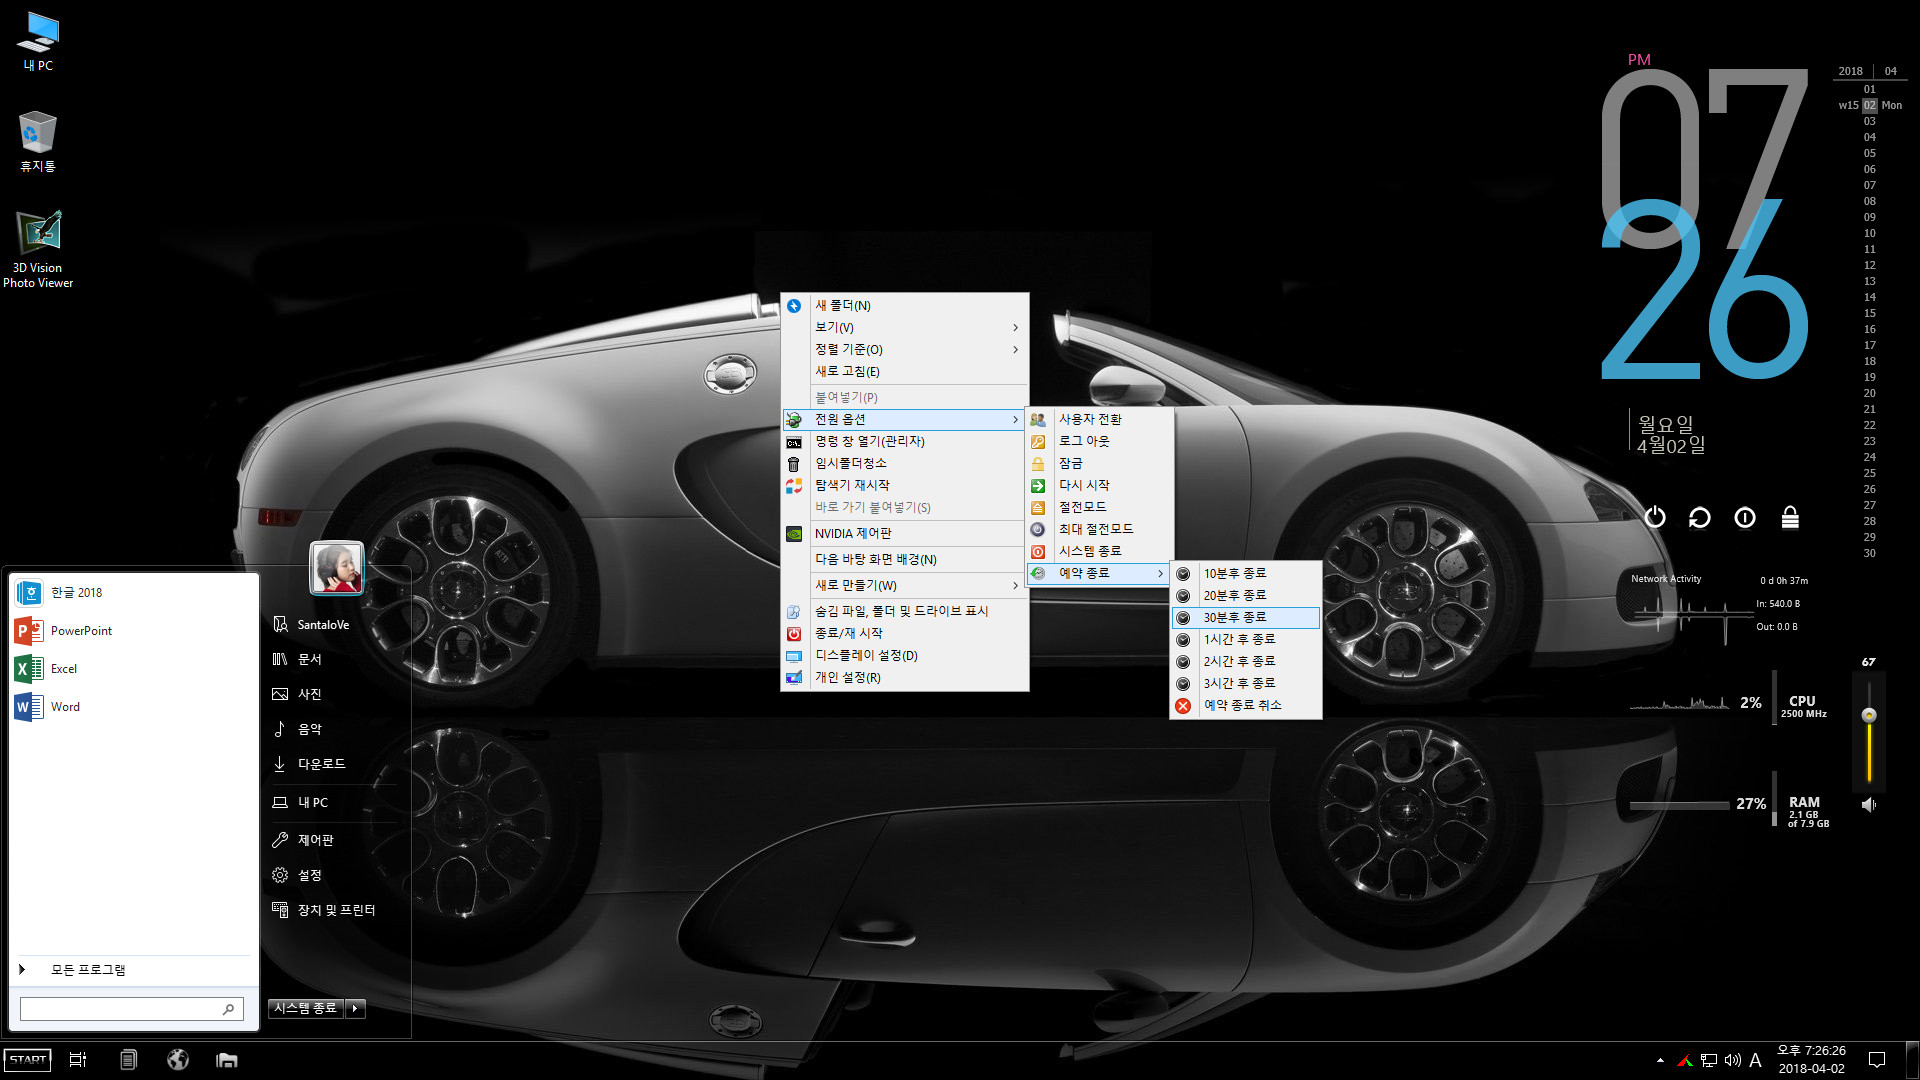Open Task View on taskbar
Screen dimensions: 1920x1080
click(x=78, y=1060)
